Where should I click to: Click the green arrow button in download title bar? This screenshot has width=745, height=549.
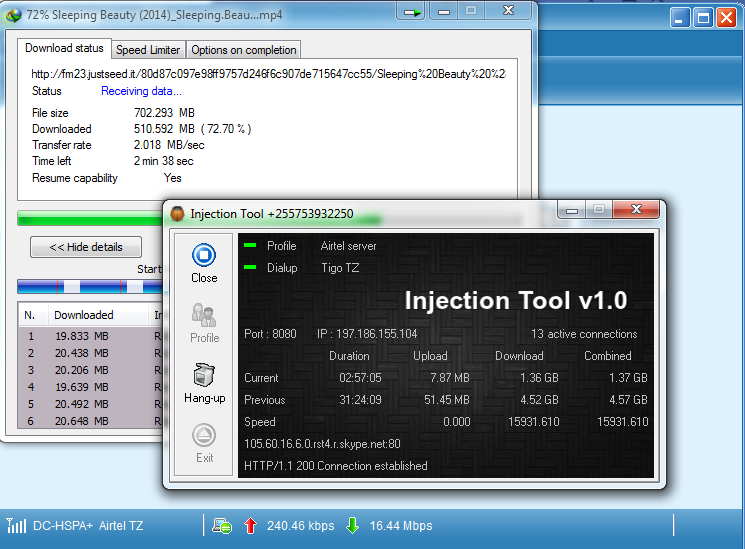(x=411, y=12)
